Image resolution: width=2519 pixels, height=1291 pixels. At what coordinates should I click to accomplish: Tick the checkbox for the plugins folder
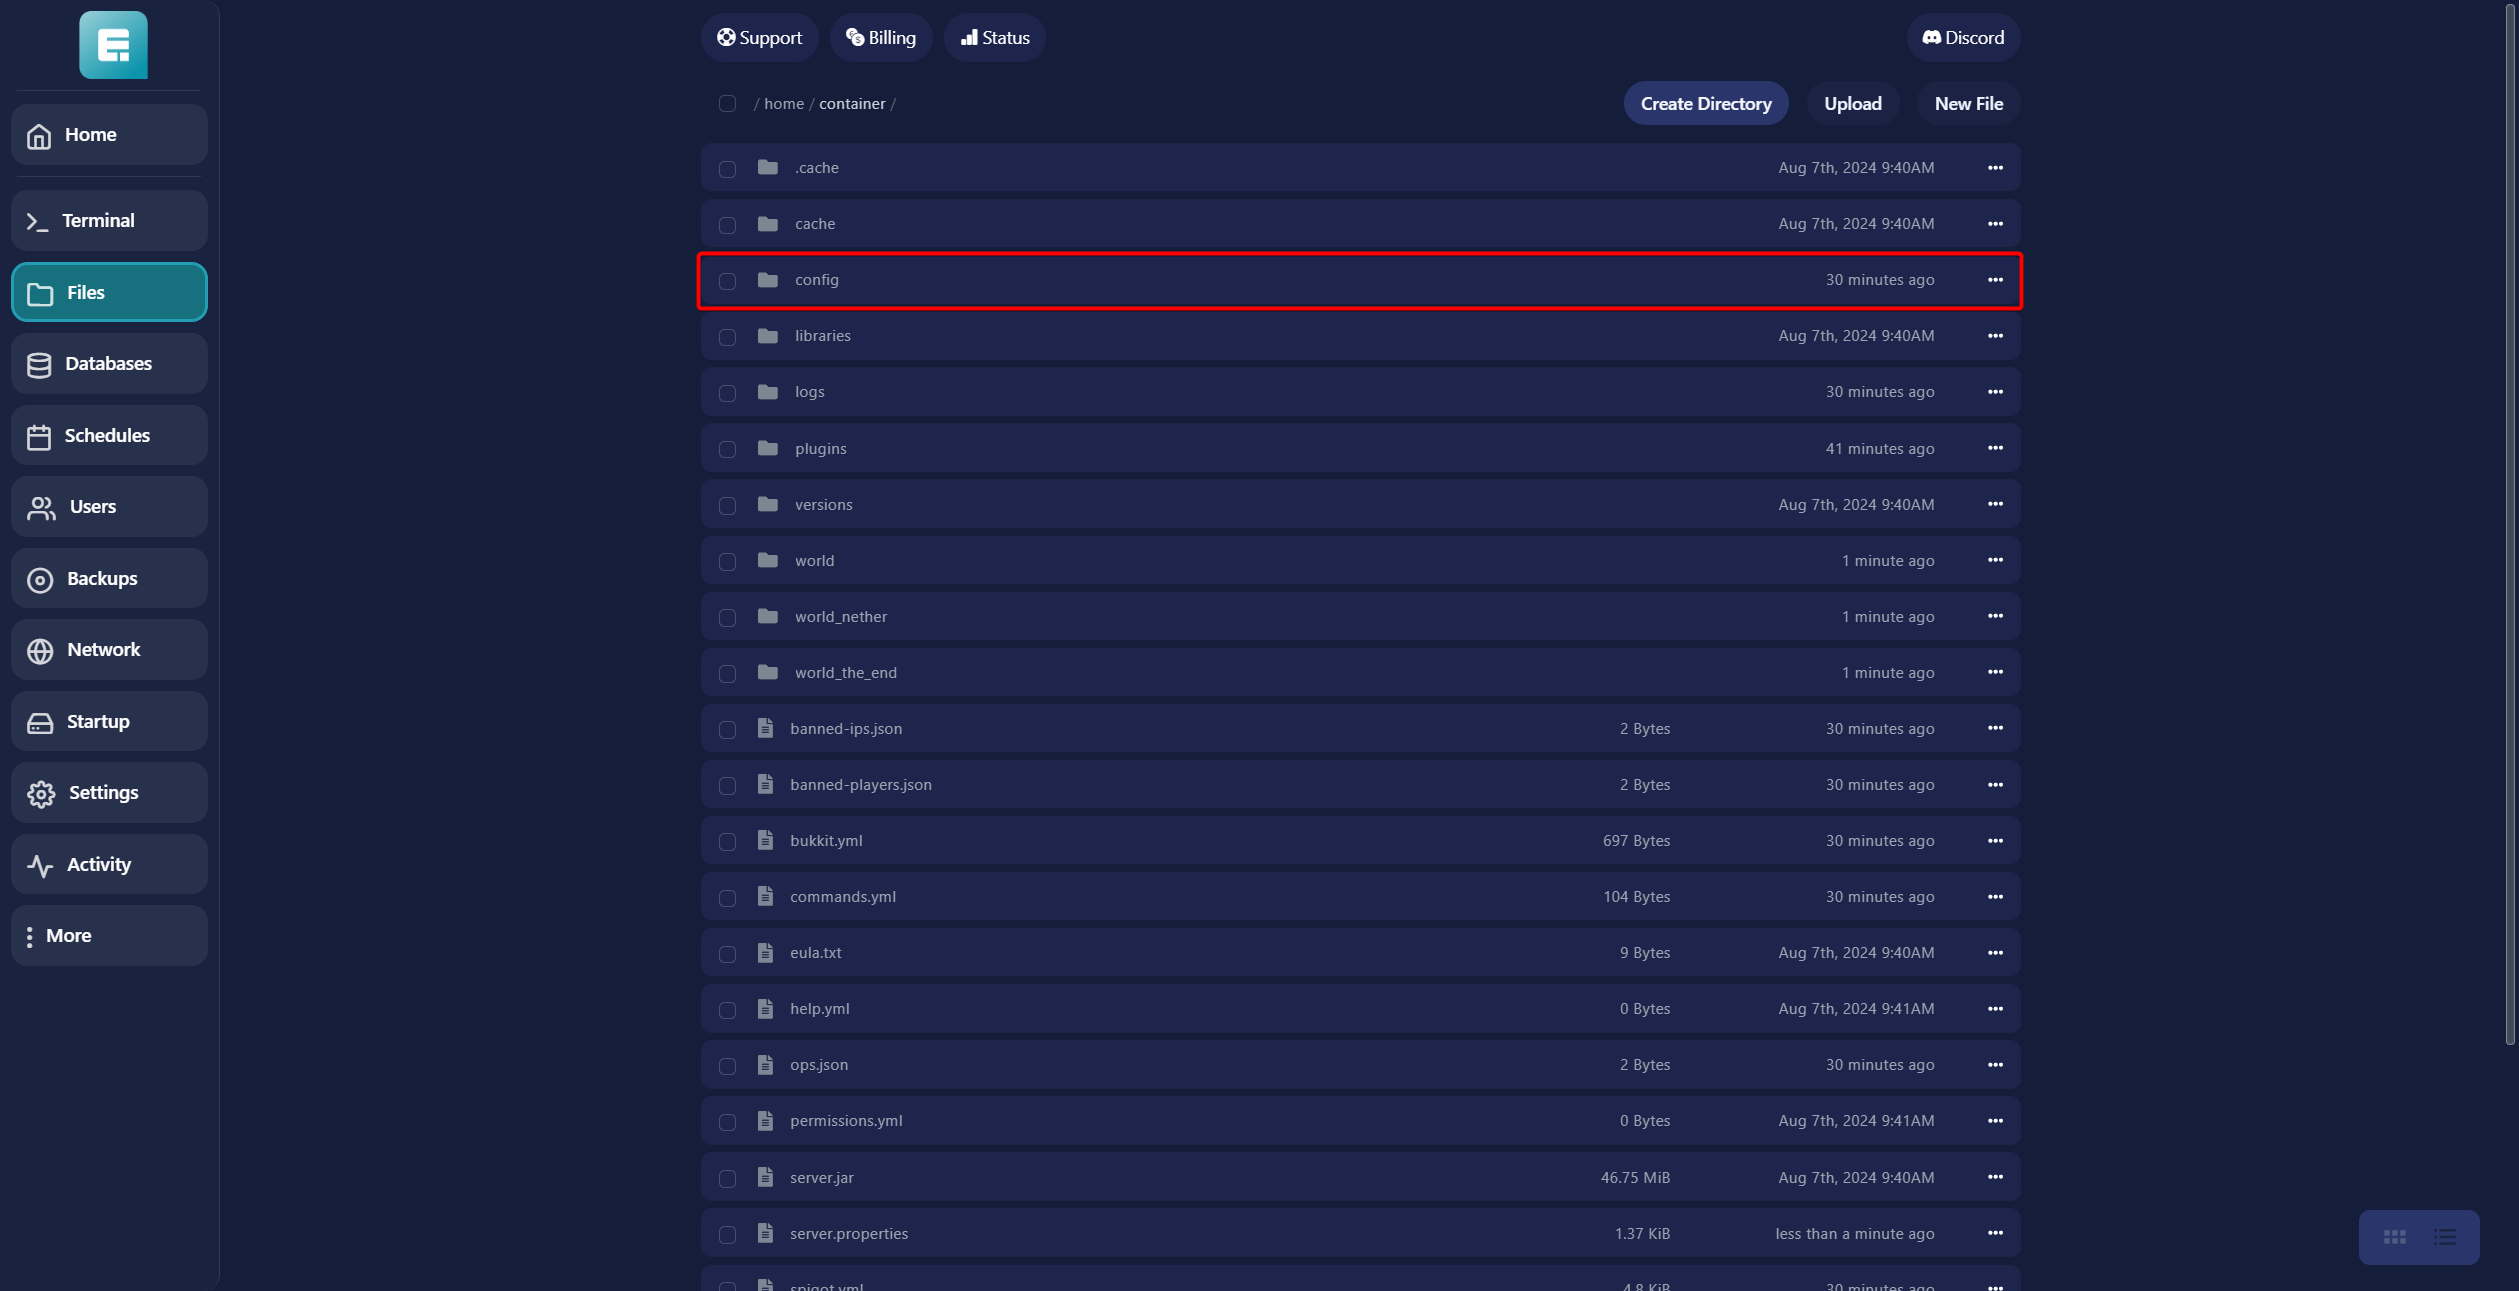tap(727, 449)
